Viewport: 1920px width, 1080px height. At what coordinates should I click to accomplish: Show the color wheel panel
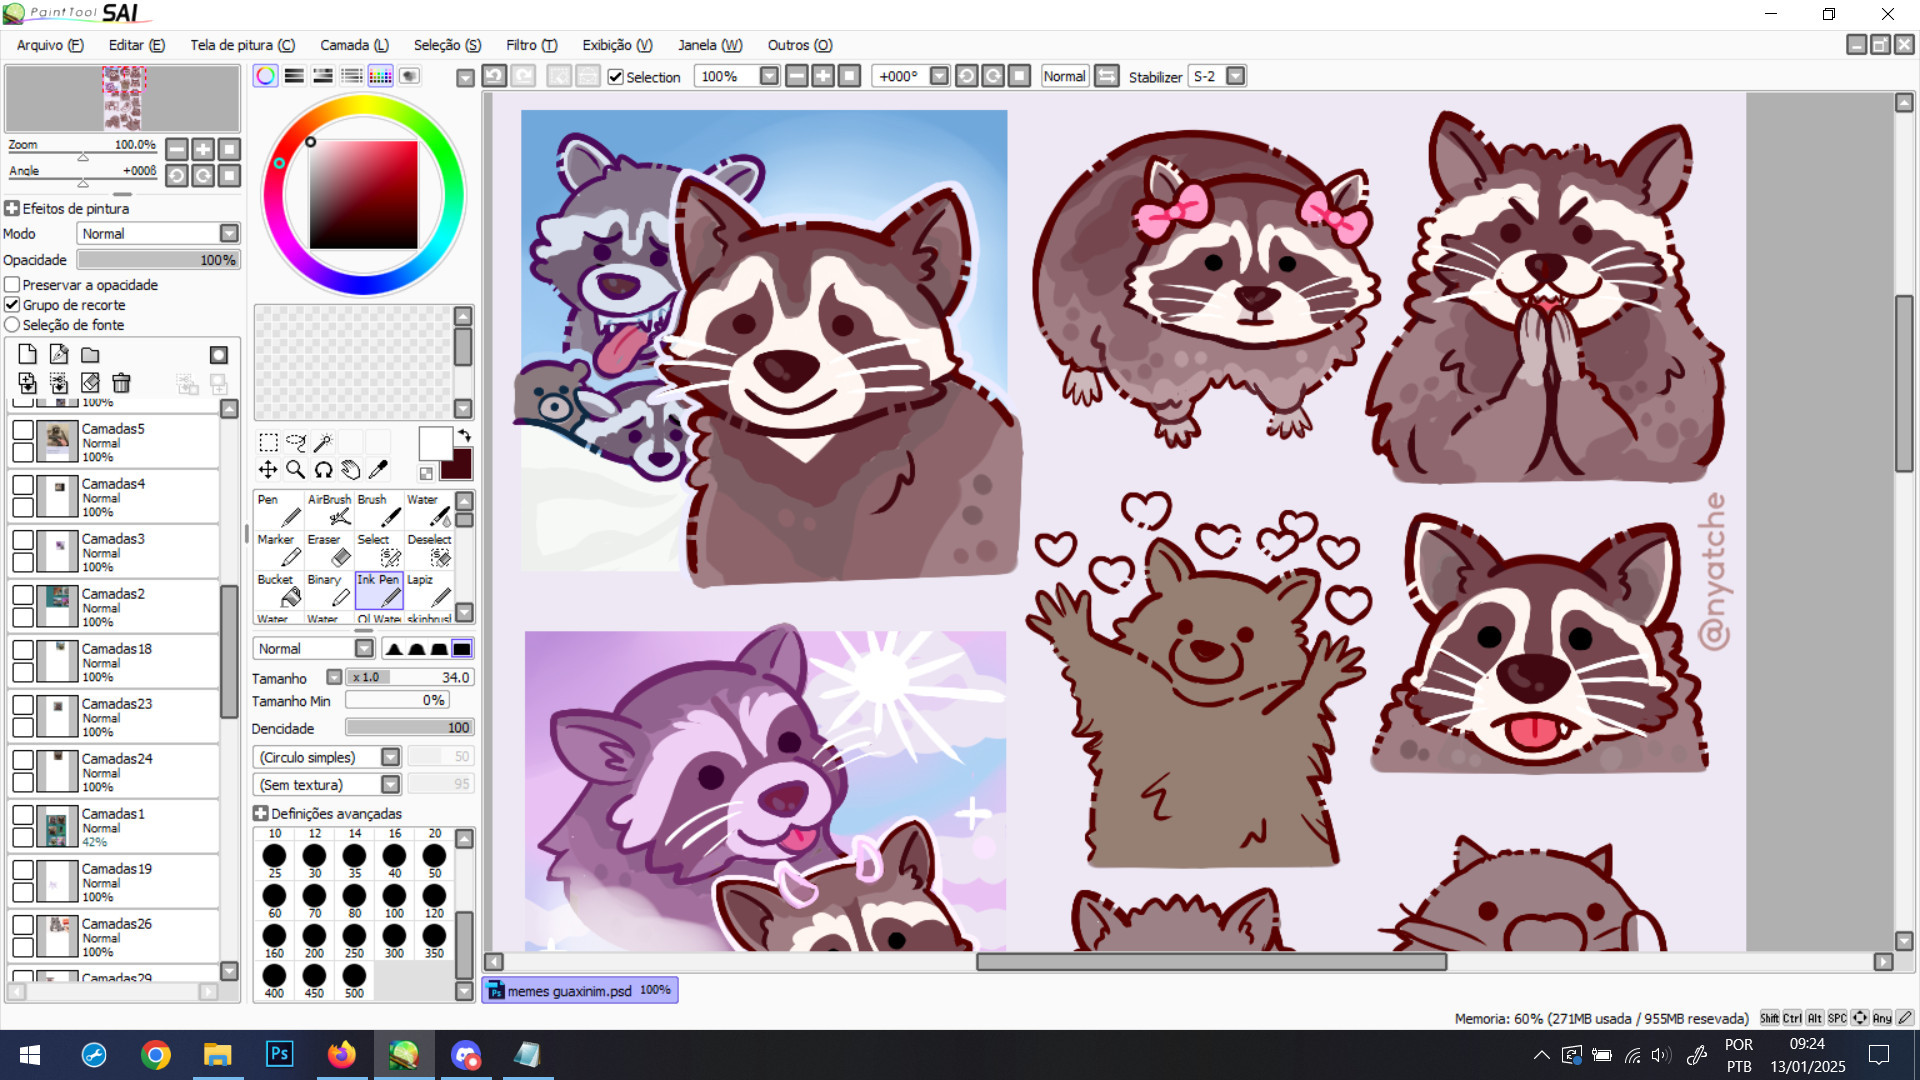click(x=265, y=76)
